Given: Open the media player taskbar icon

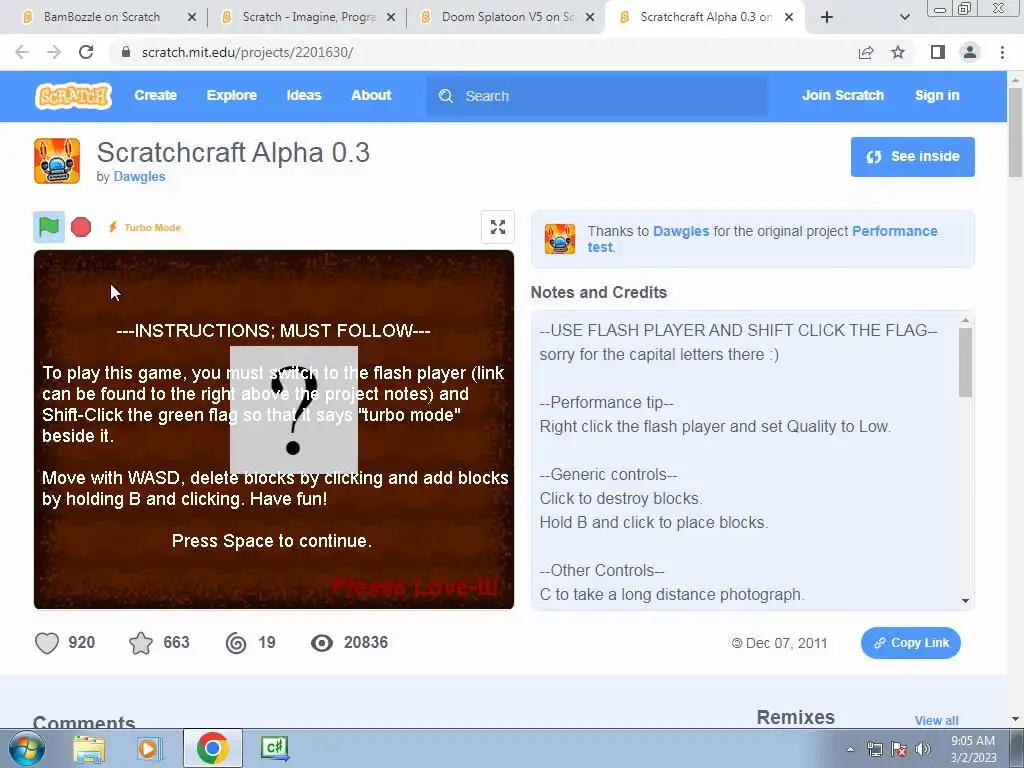Looking at the screenshot, I should click(x=149, y=749).
